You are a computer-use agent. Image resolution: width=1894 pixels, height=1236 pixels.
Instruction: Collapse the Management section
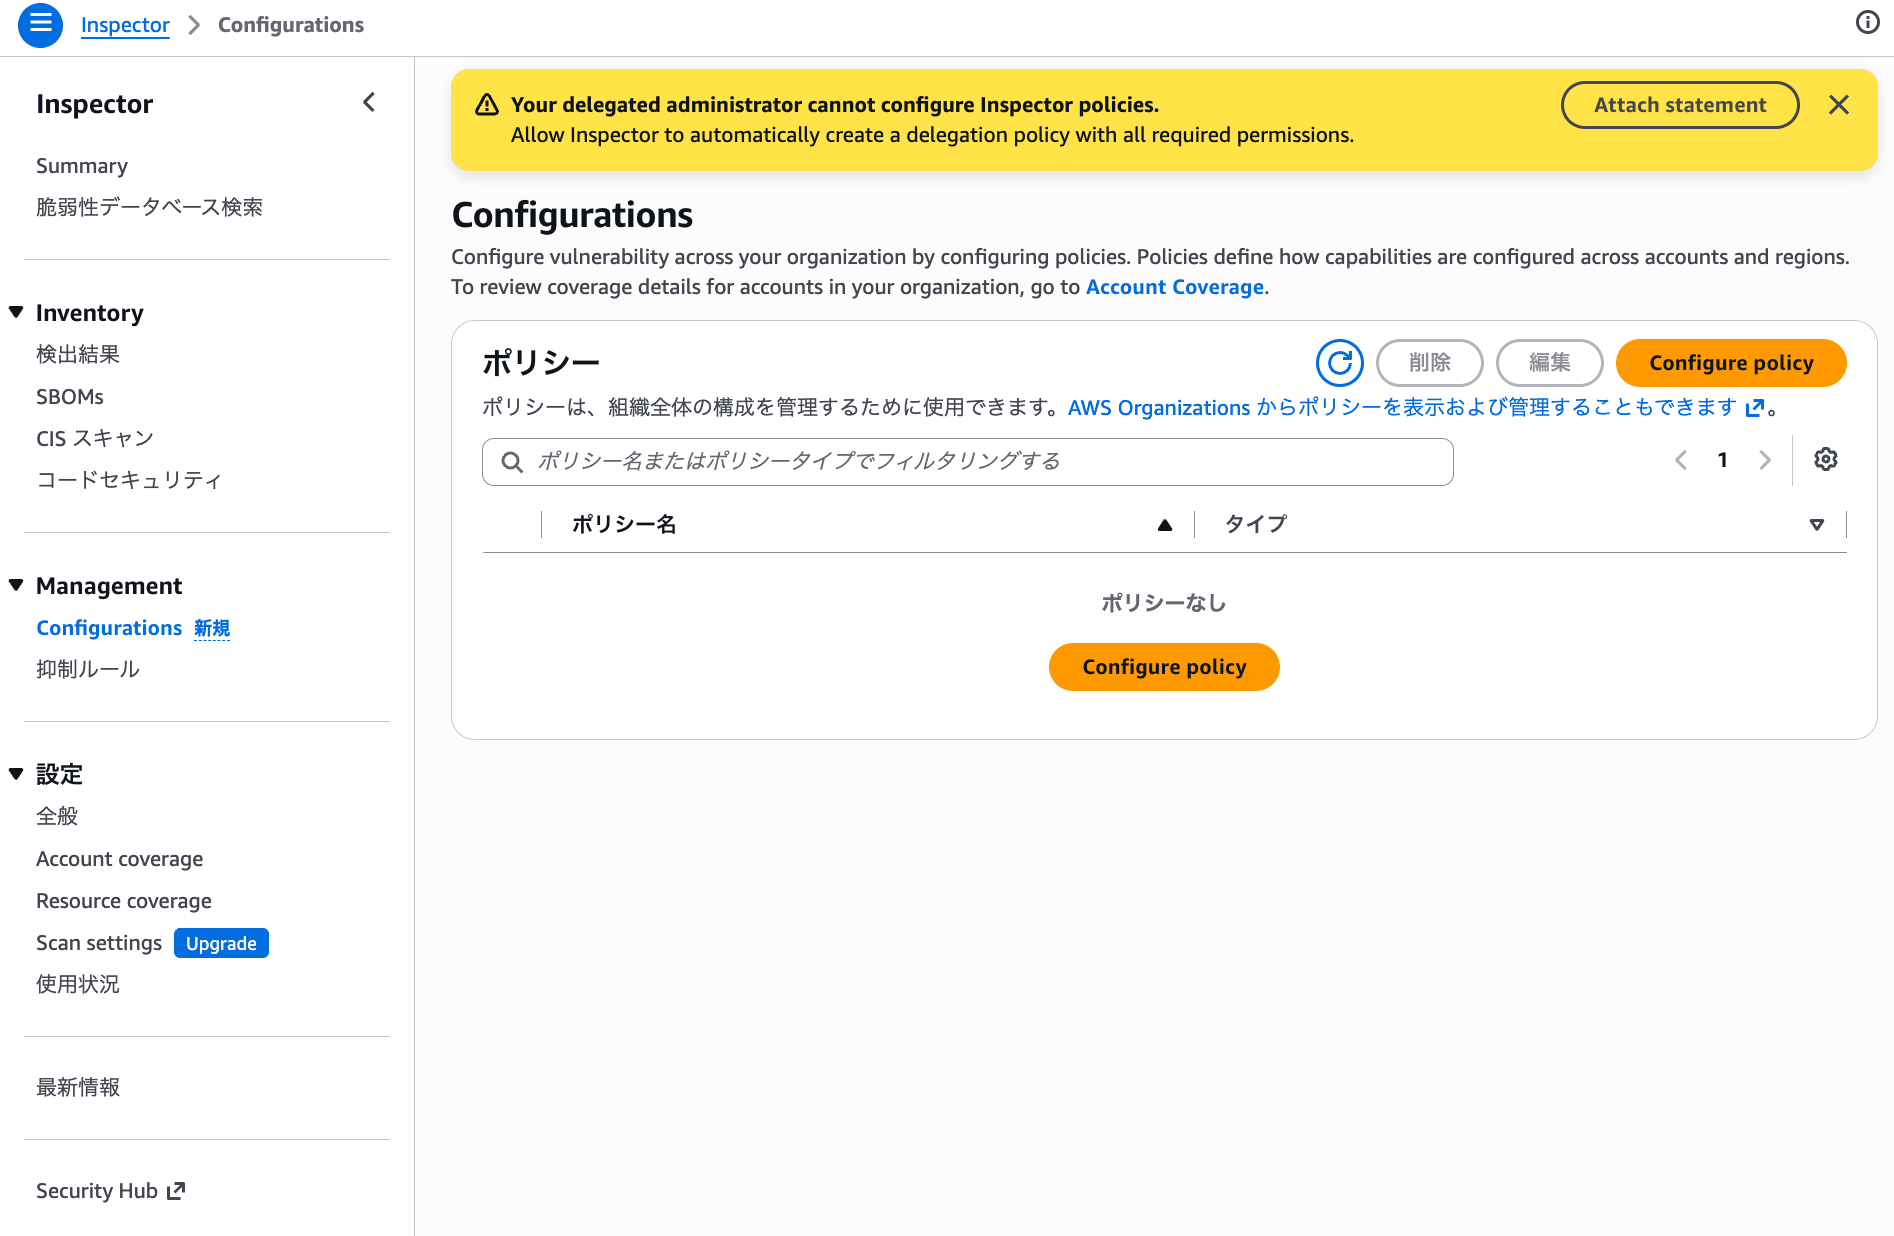(x=16, y=585)
